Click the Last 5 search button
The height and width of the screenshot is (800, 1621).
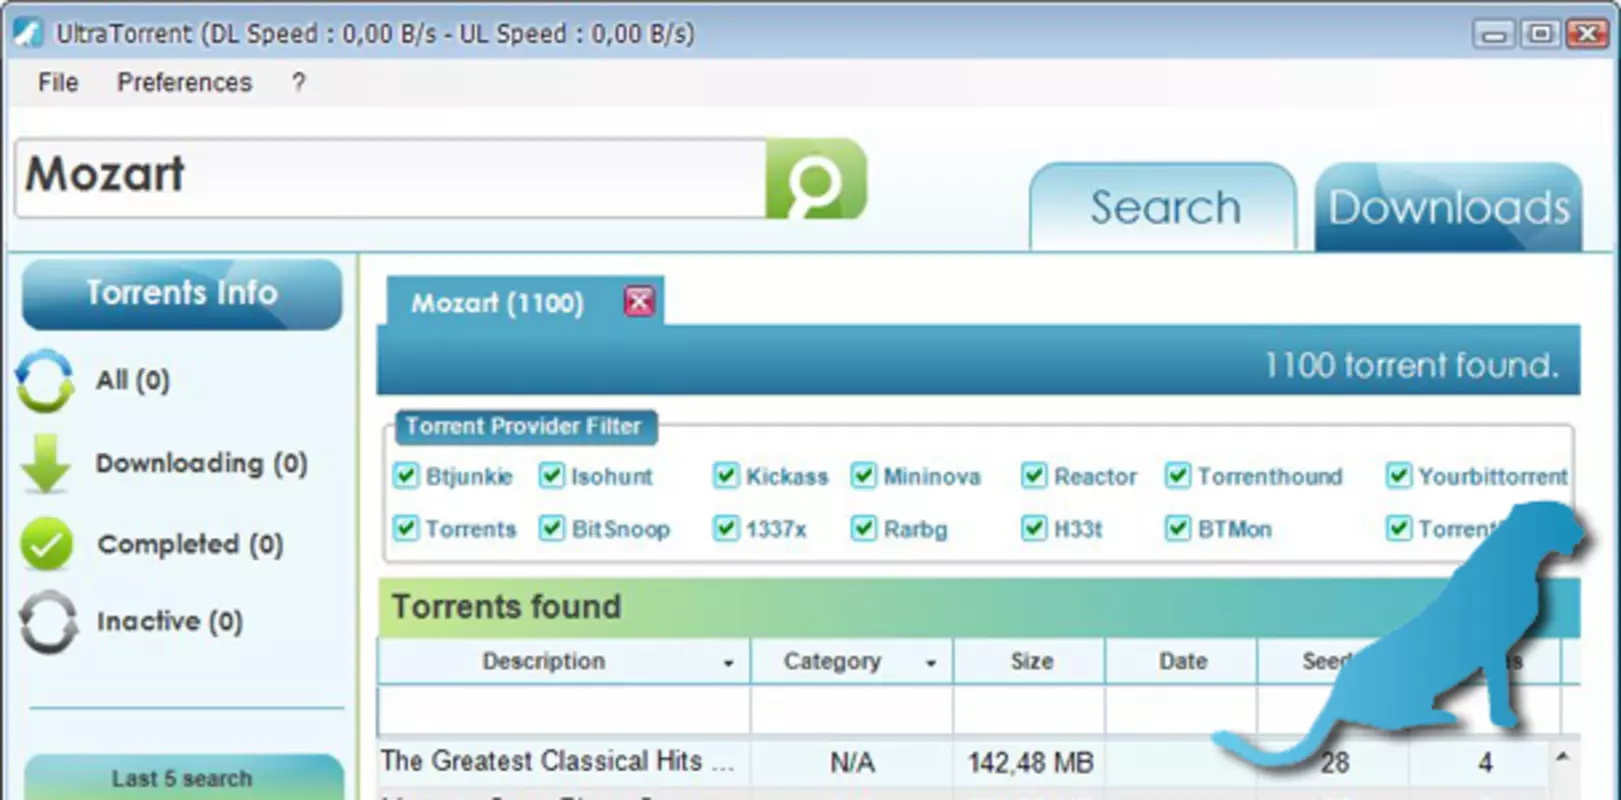[182, 777]
